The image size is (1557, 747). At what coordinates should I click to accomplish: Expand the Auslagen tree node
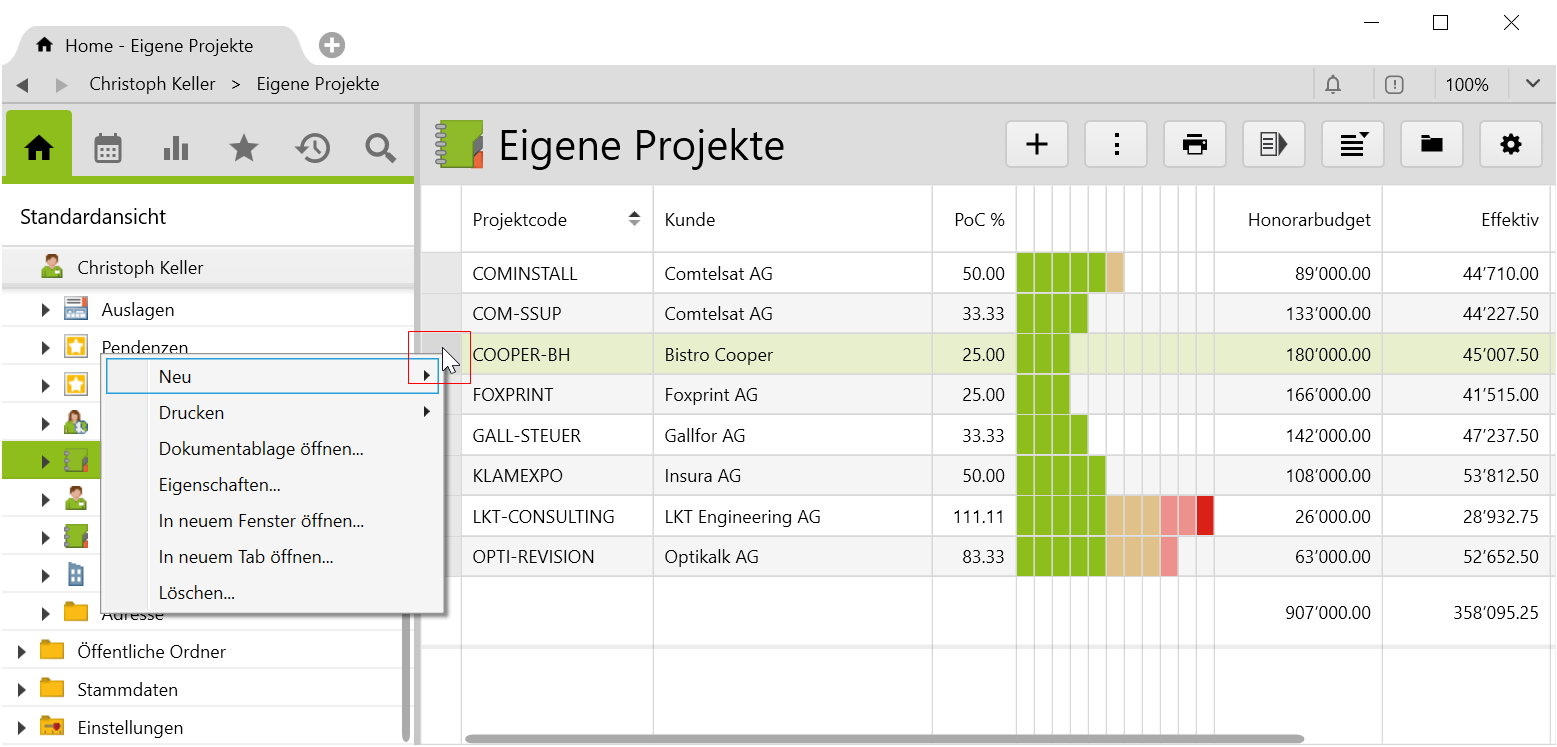click(45, 310)
